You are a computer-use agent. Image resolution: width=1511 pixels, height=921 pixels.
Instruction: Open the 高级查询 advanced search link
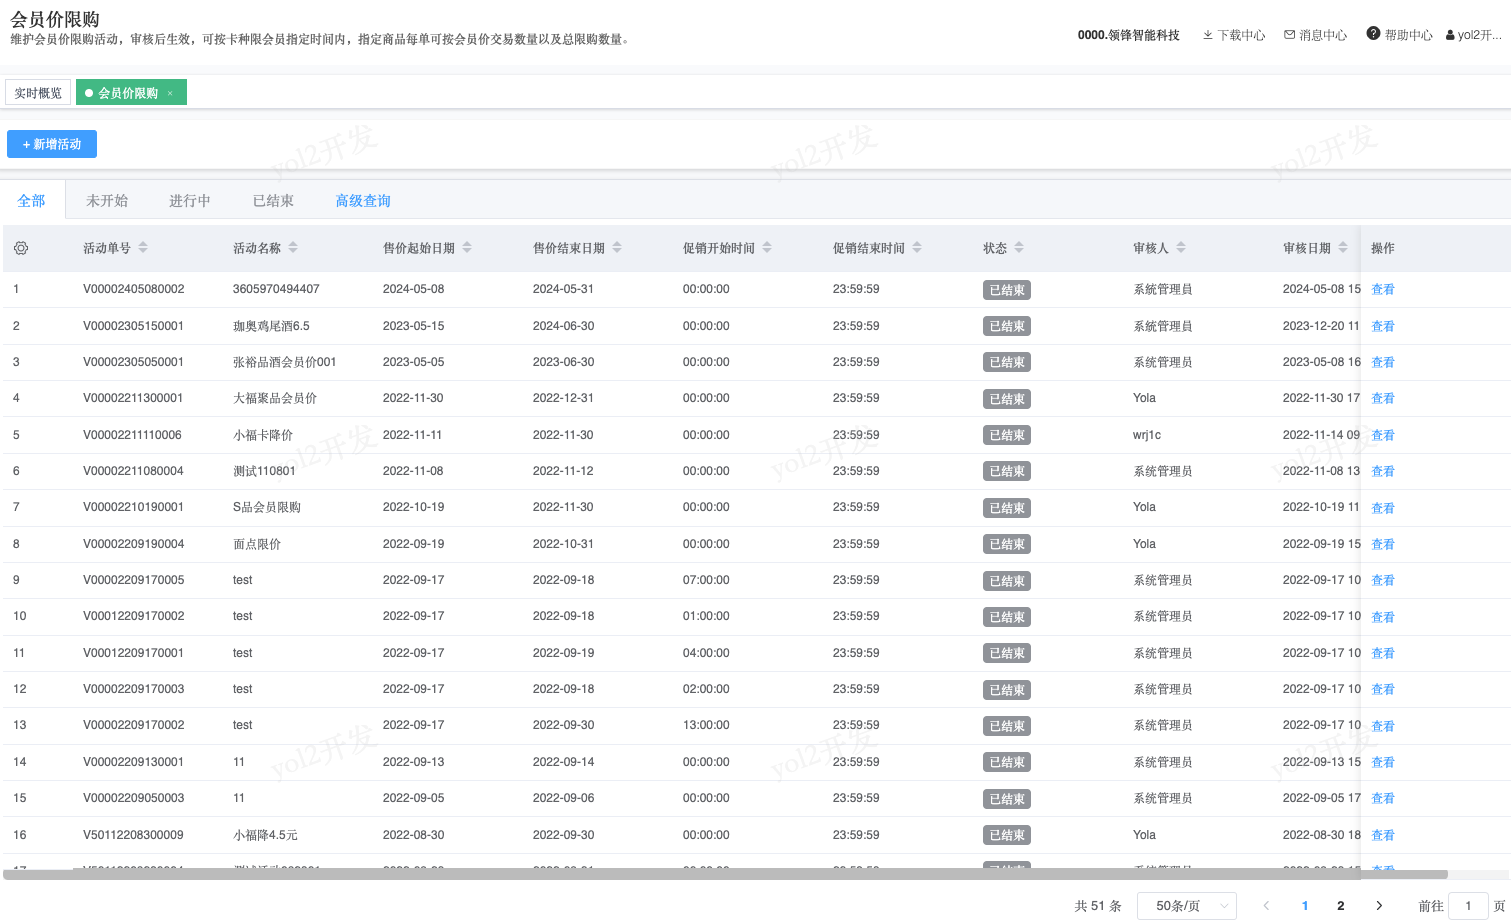[x=363, y=201]
